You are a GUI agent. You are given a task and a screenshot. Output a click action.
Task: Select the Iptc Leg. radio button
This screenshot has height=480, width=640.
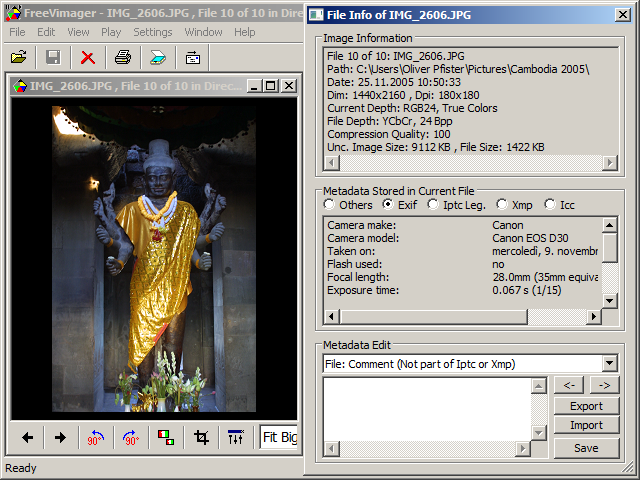pos(433,205)
